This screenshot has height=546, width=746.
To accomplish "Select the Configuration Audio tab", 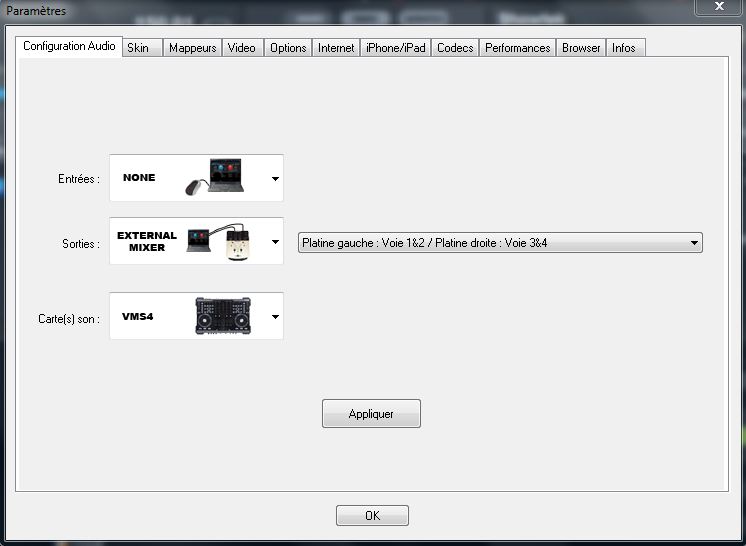I will (69, 46).
